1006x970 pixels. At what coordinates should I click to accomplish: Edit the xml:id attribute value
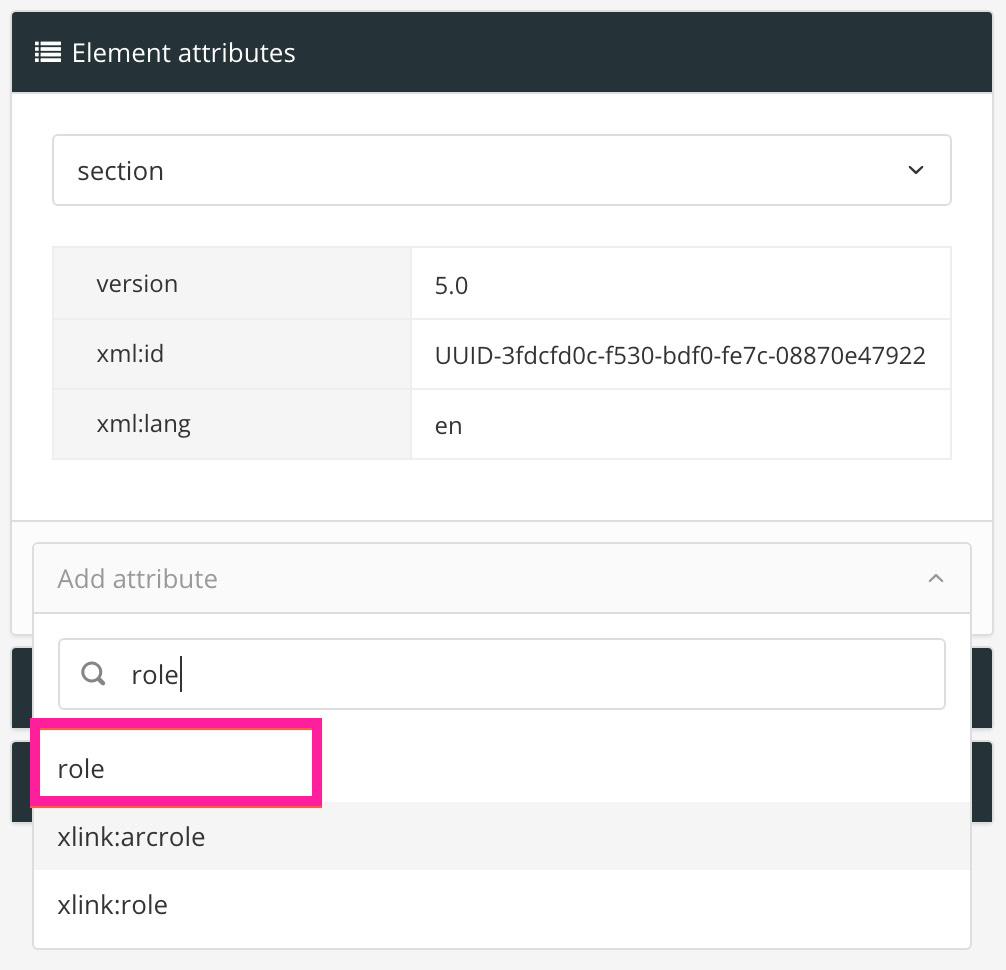click(x=681, y=354)
